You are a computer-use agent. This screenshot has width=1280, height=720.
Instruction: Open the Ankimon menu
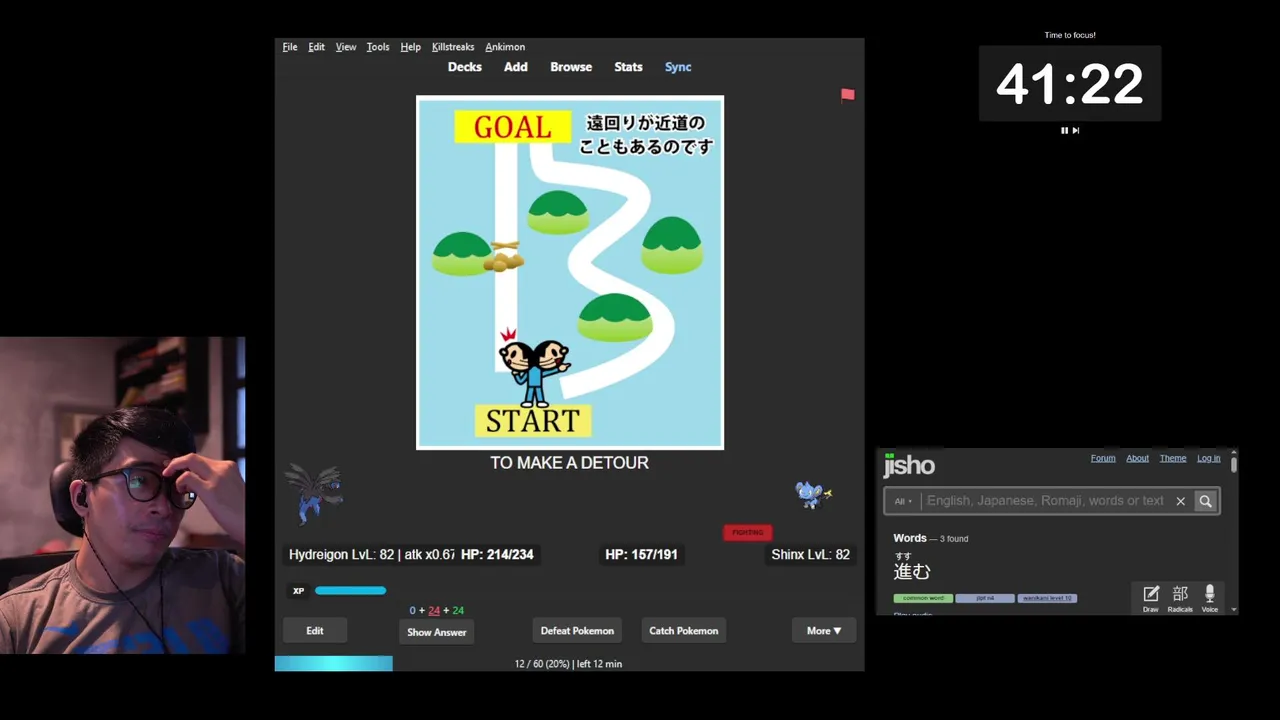pos(505,47)
